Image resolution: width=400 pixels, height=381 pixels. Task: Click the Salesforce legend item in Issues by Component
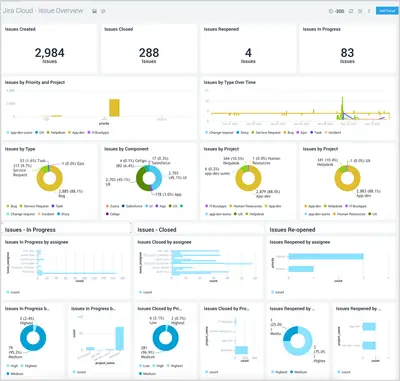pos(132,206)
